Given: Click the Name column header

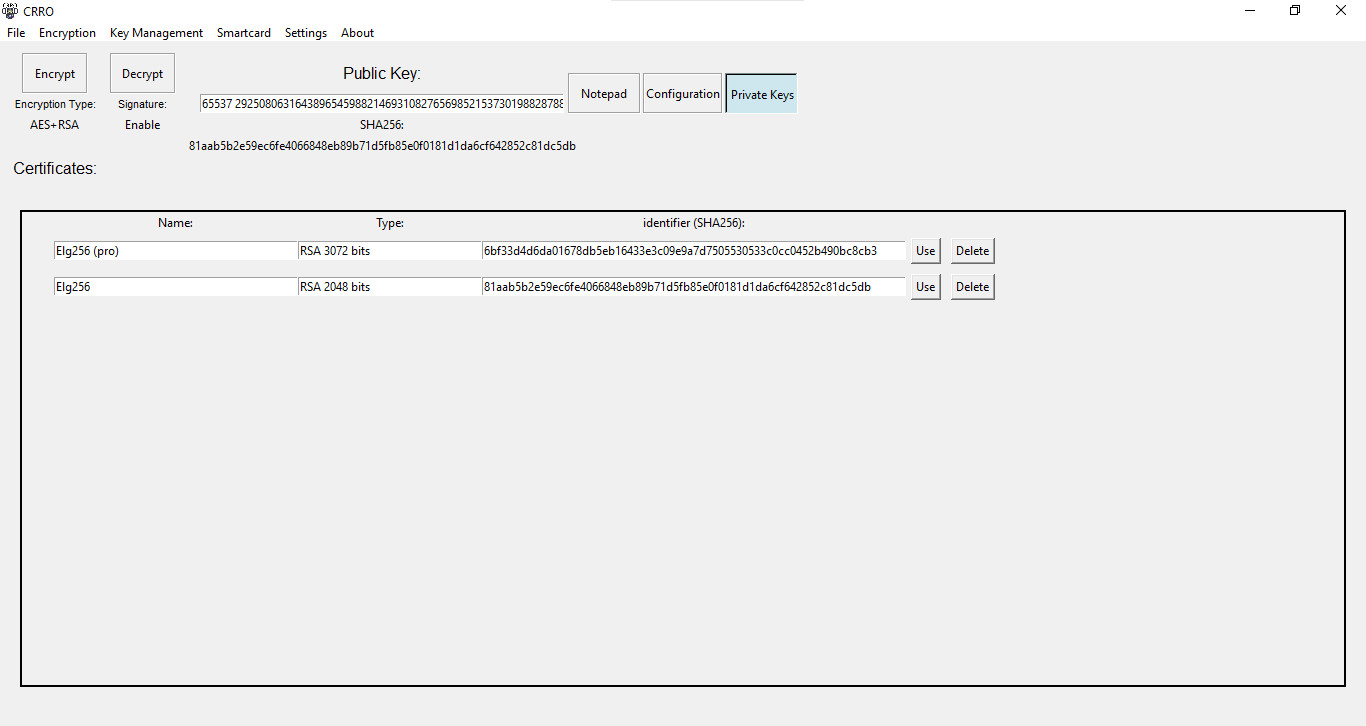Looking at the screenshot, I should click(x=175, y=223).
